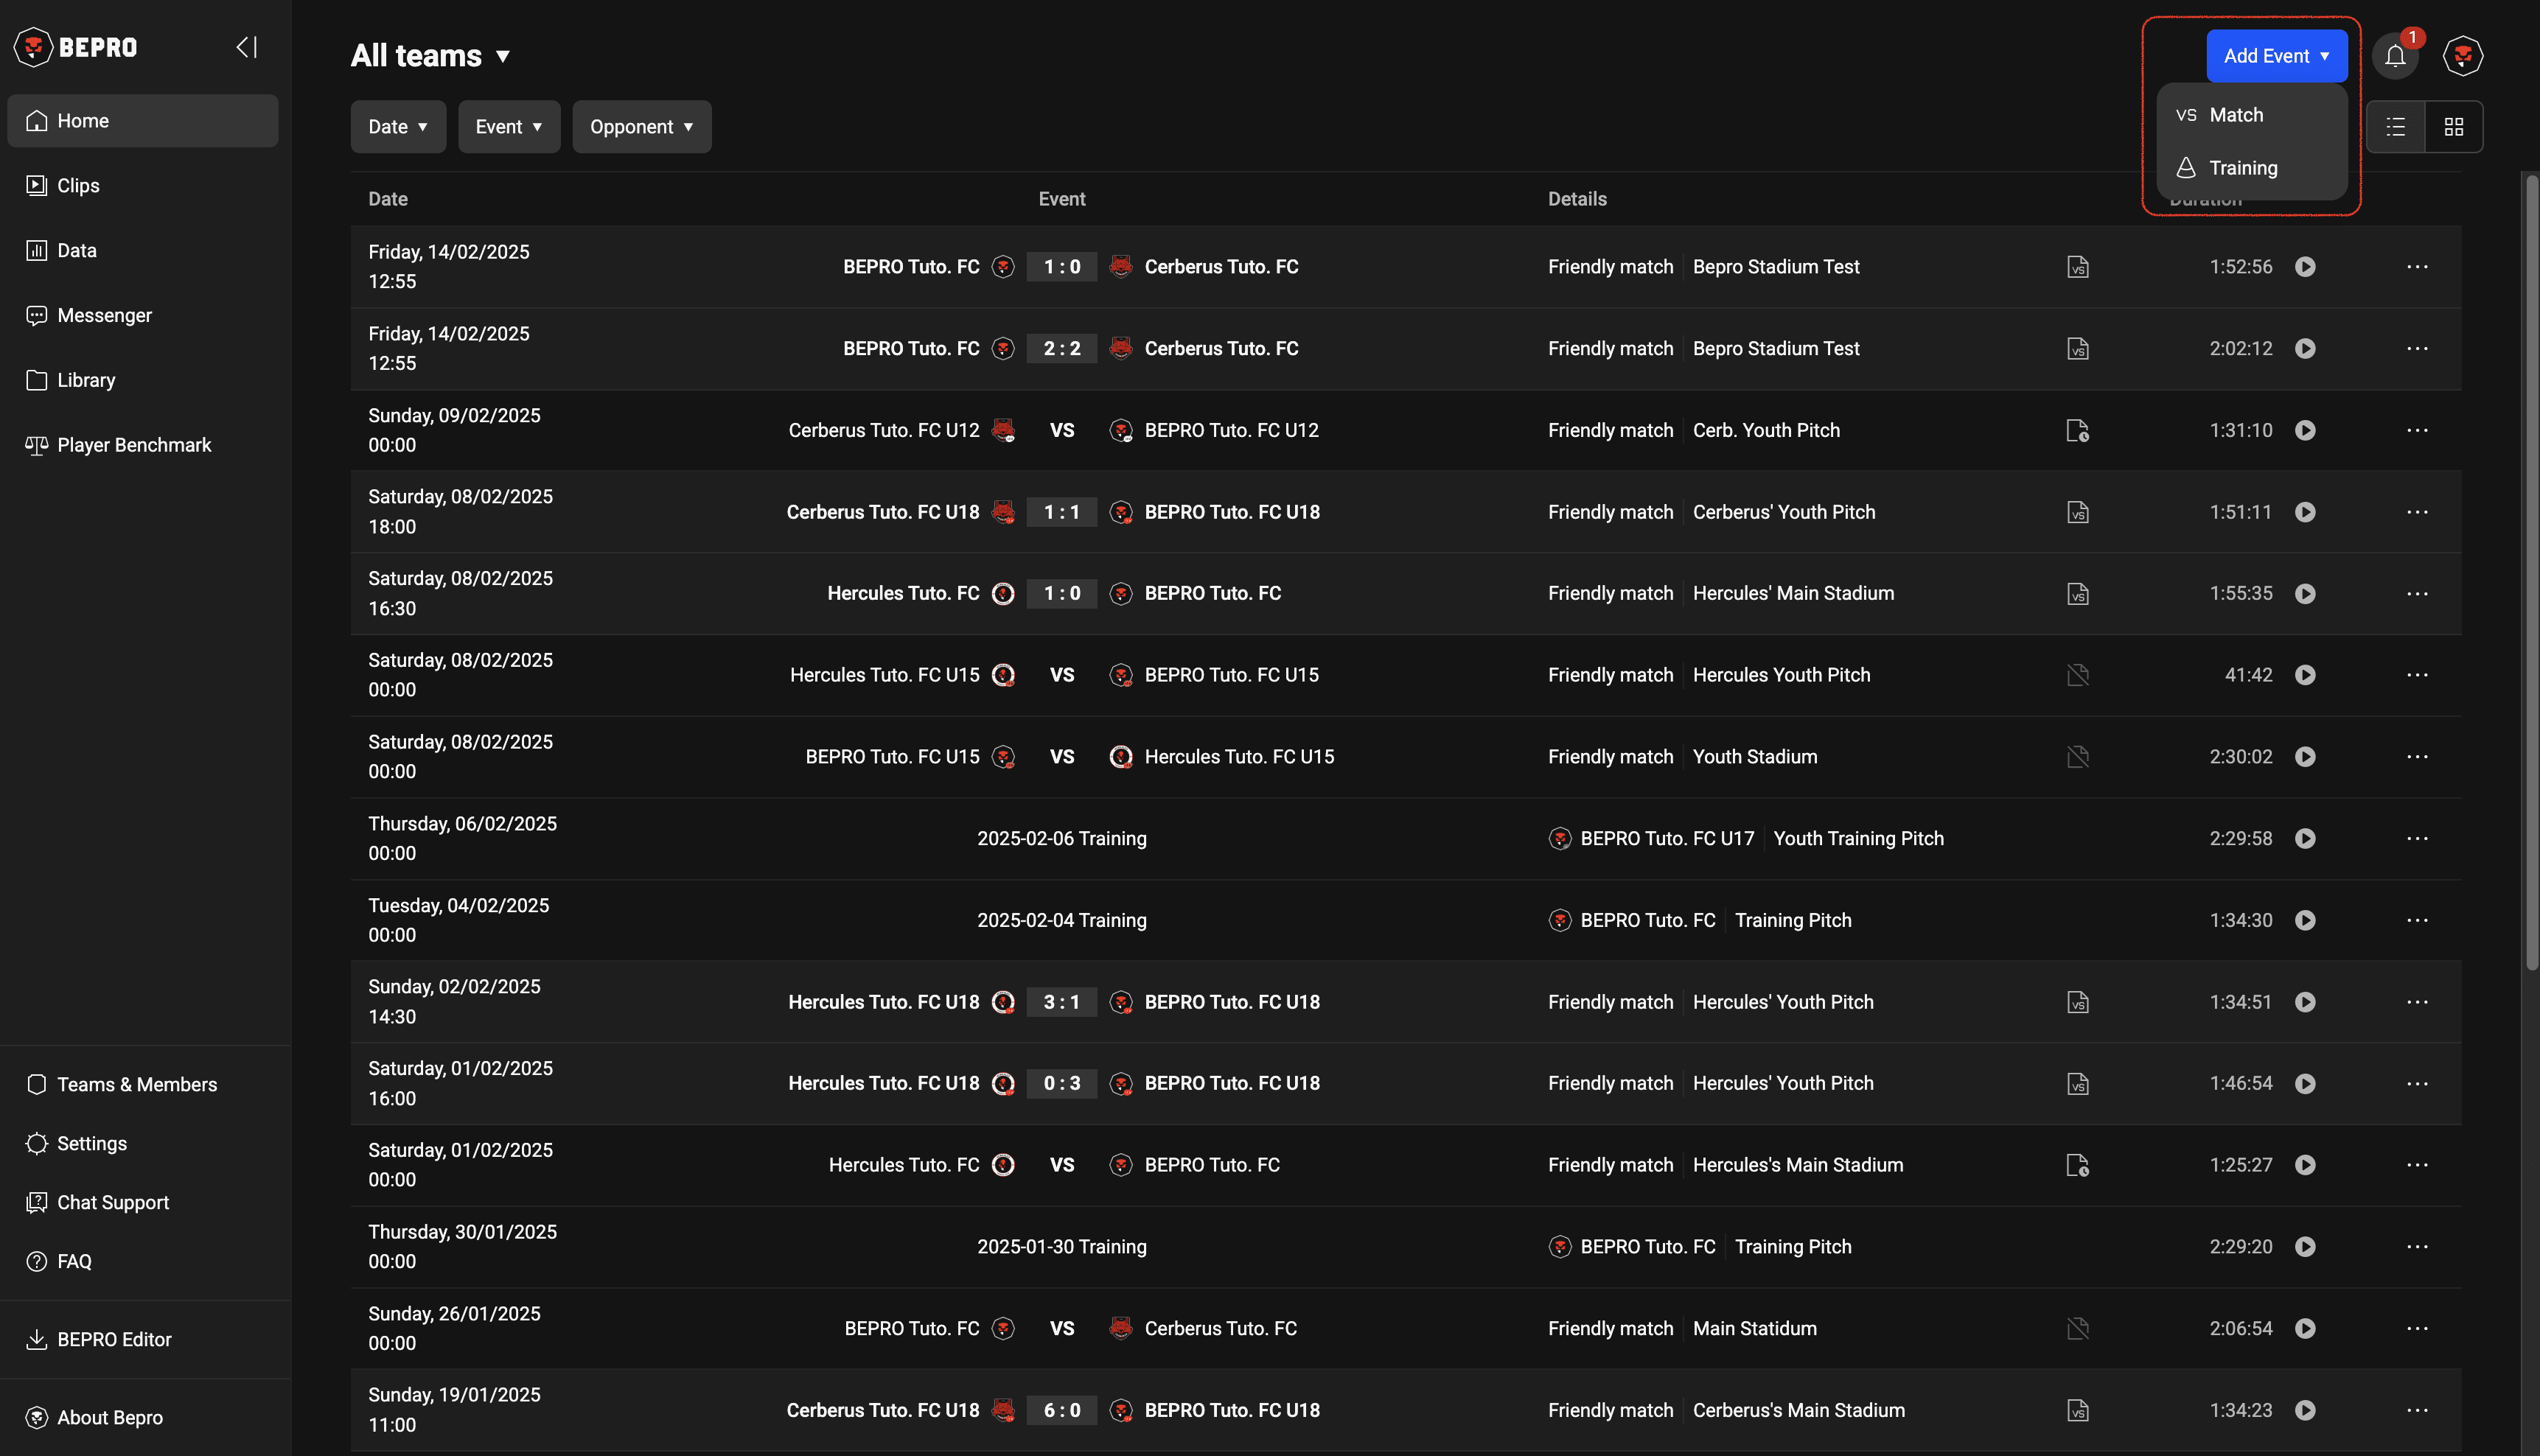Select Training from Add Event menu

click(2242, 168)
